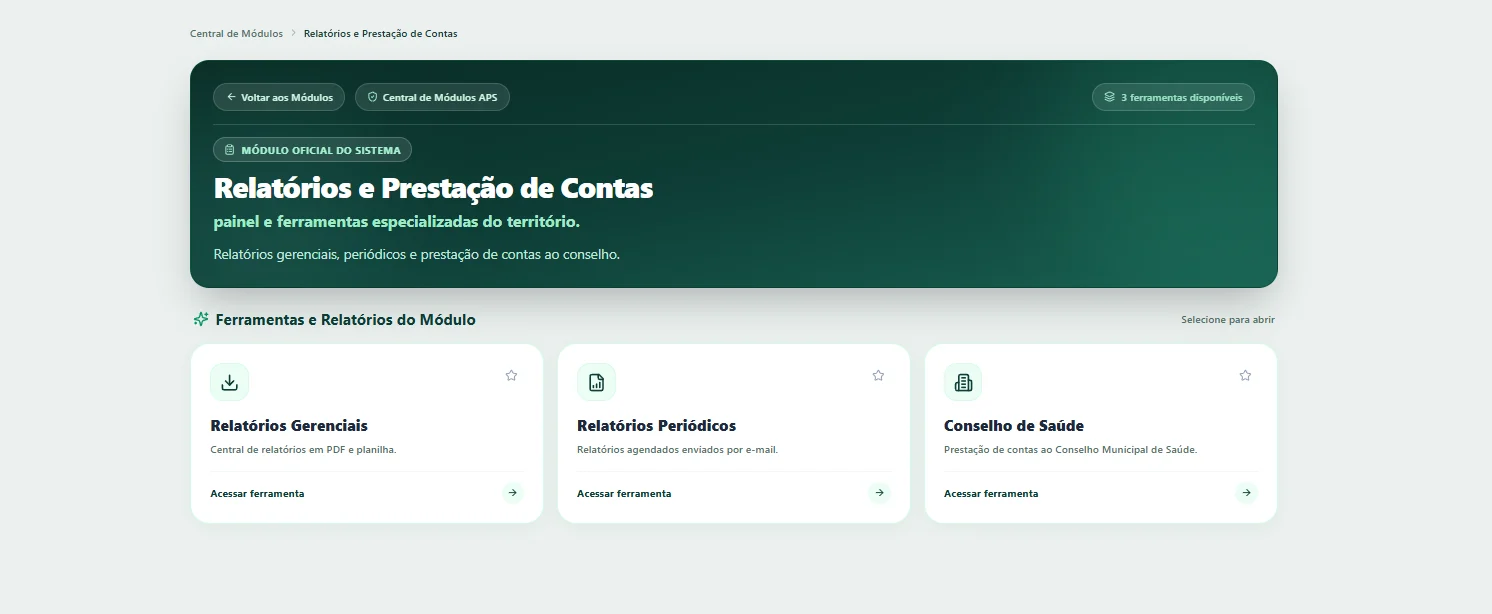Screen dimensions: 1492x614
Task: Click text 'Central de relatórios em PDF e planilha.'
Action: pos(303,450)
